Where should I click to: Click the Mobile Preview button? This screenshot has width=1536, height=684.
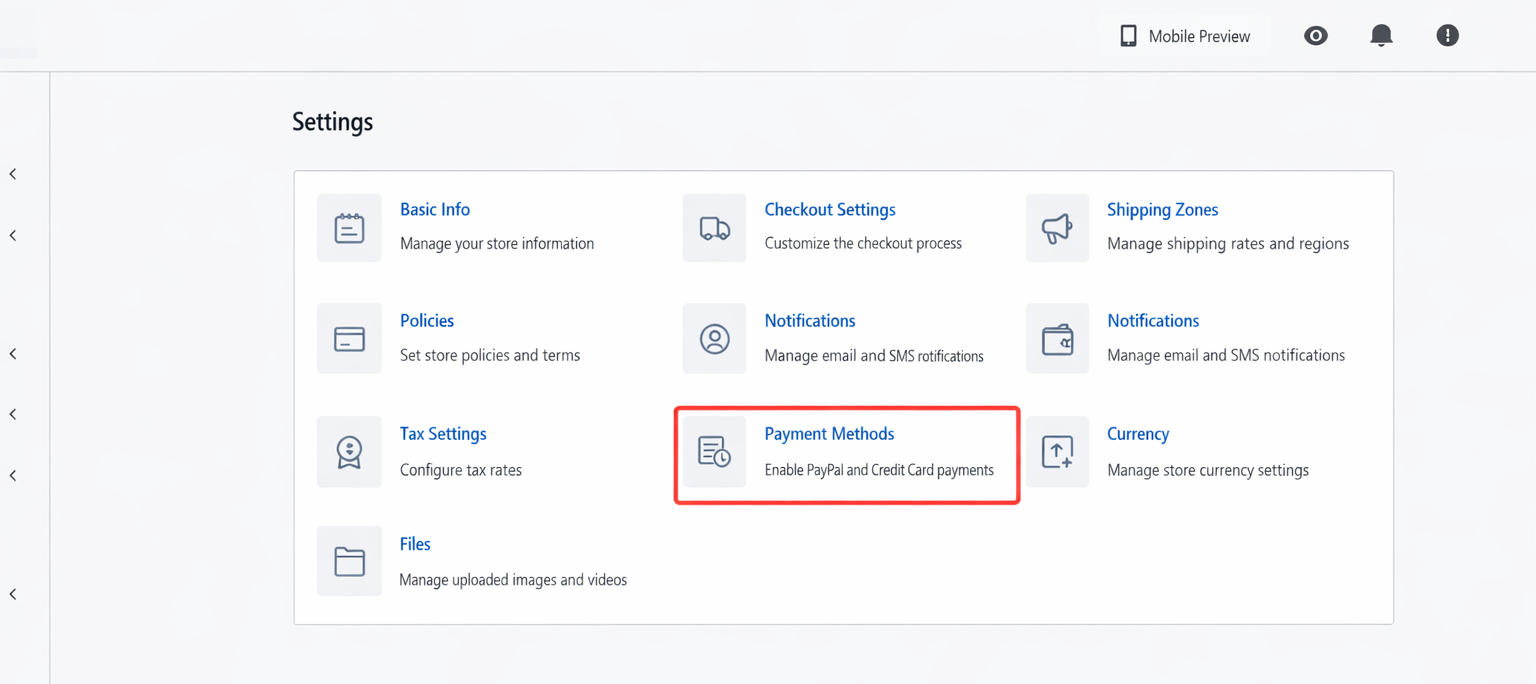point(1185,36)
